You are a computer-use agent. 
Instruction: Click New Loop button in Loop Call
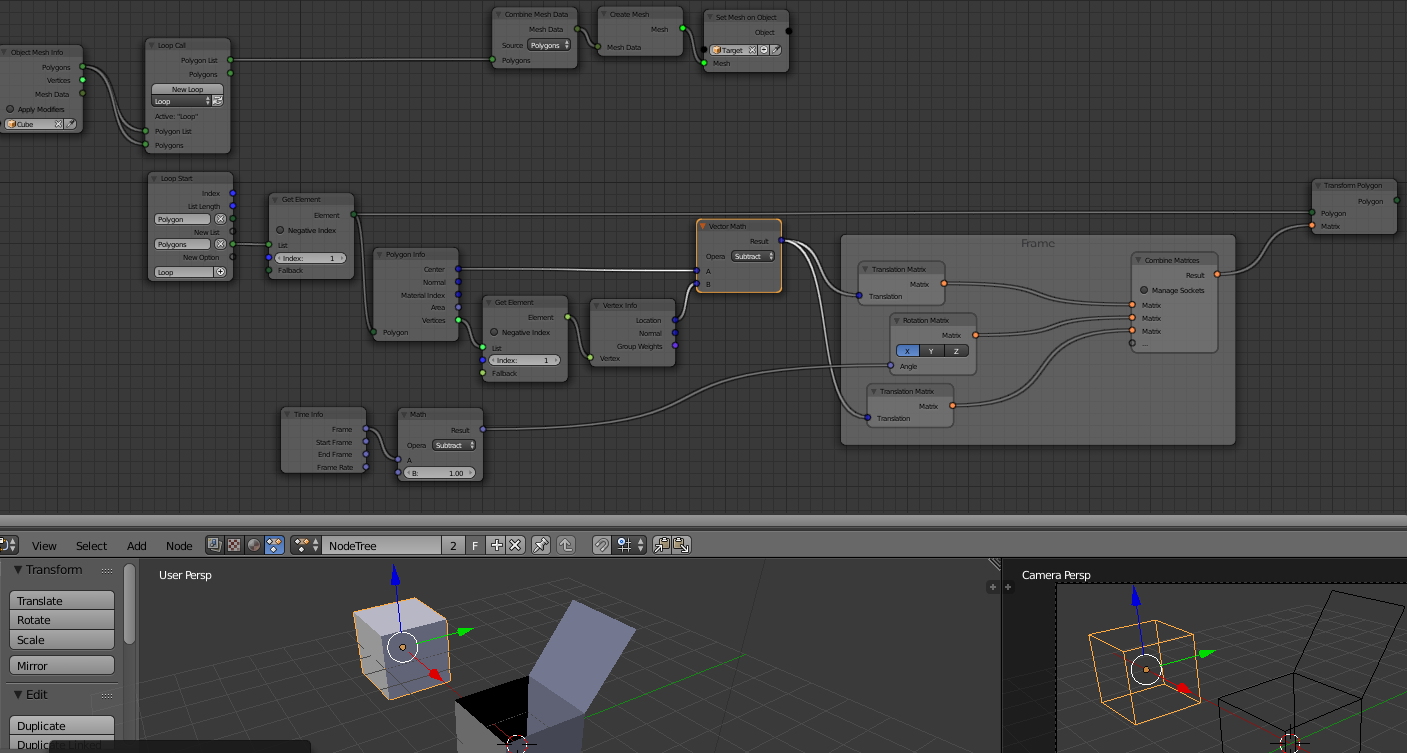click(187, 89)
